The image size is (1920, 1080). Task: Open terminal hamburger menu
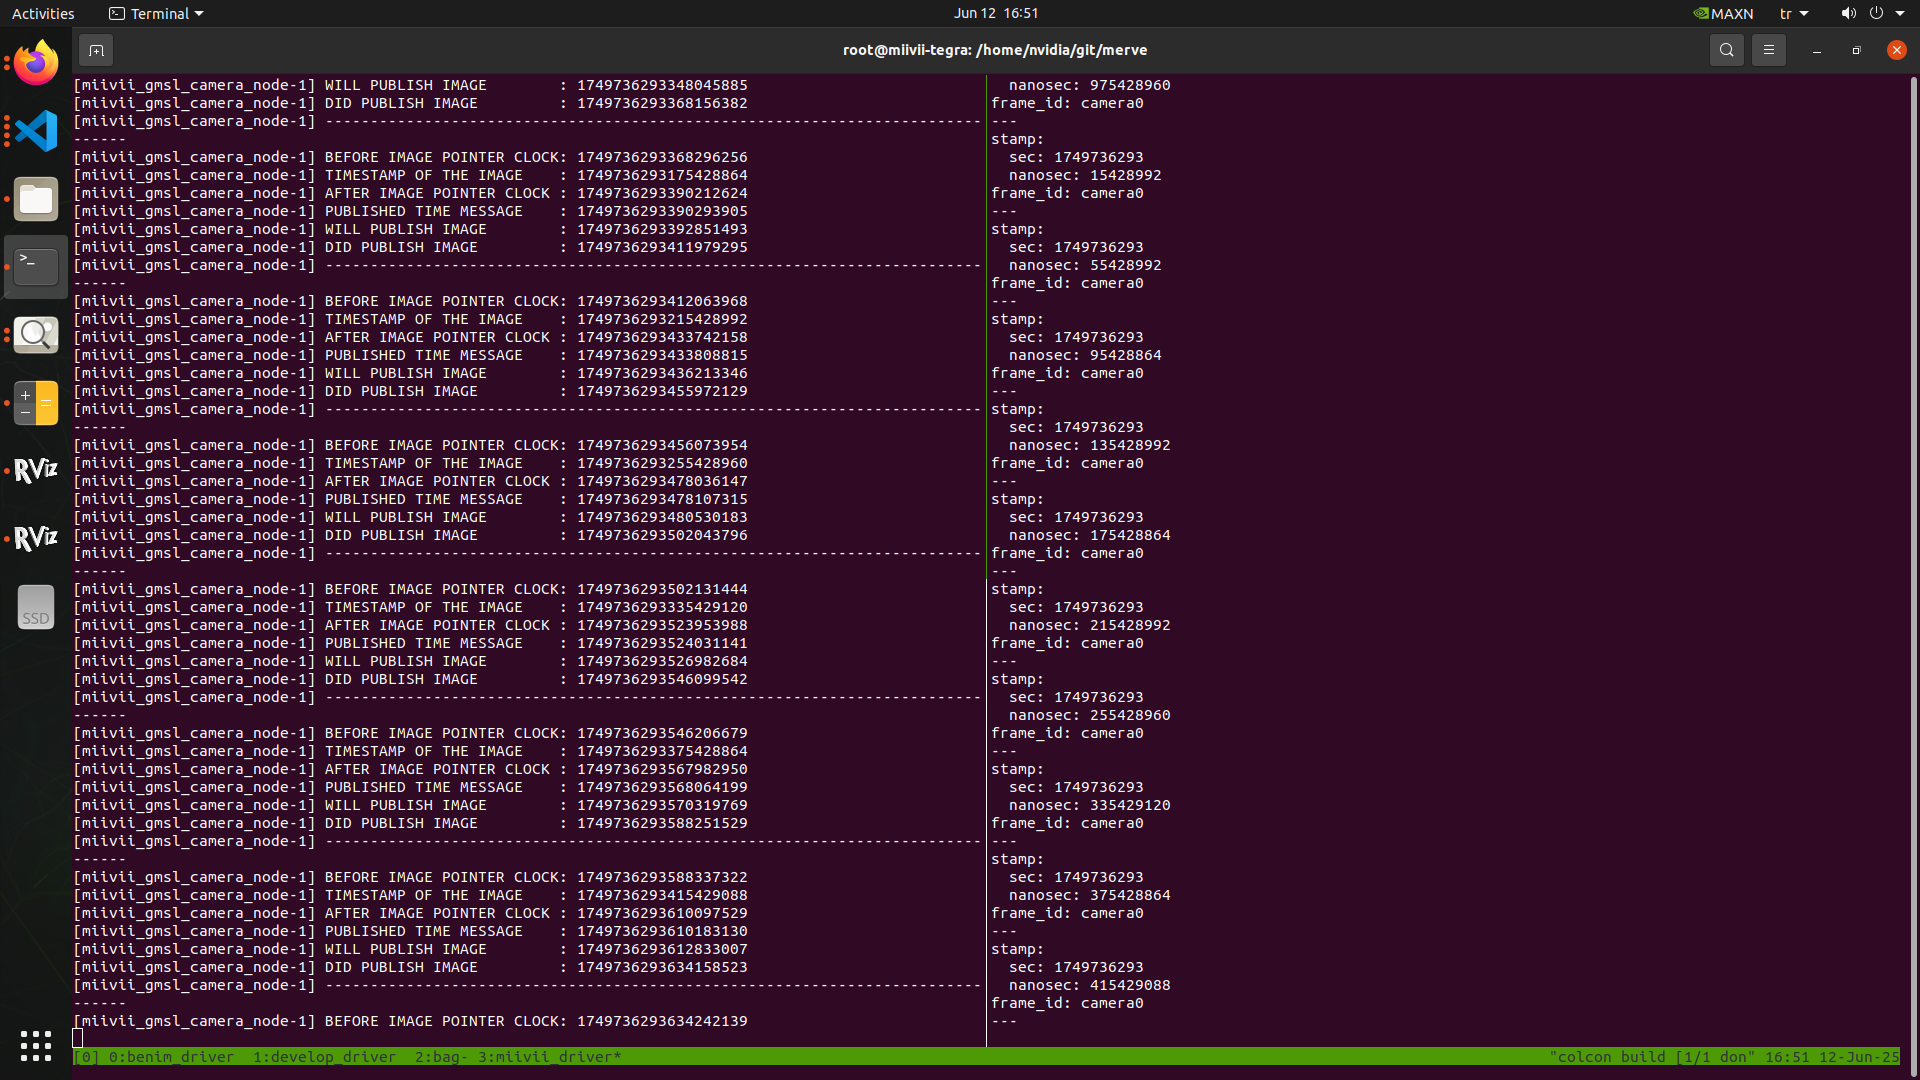pyautogui.click(x=1768, y=50)
